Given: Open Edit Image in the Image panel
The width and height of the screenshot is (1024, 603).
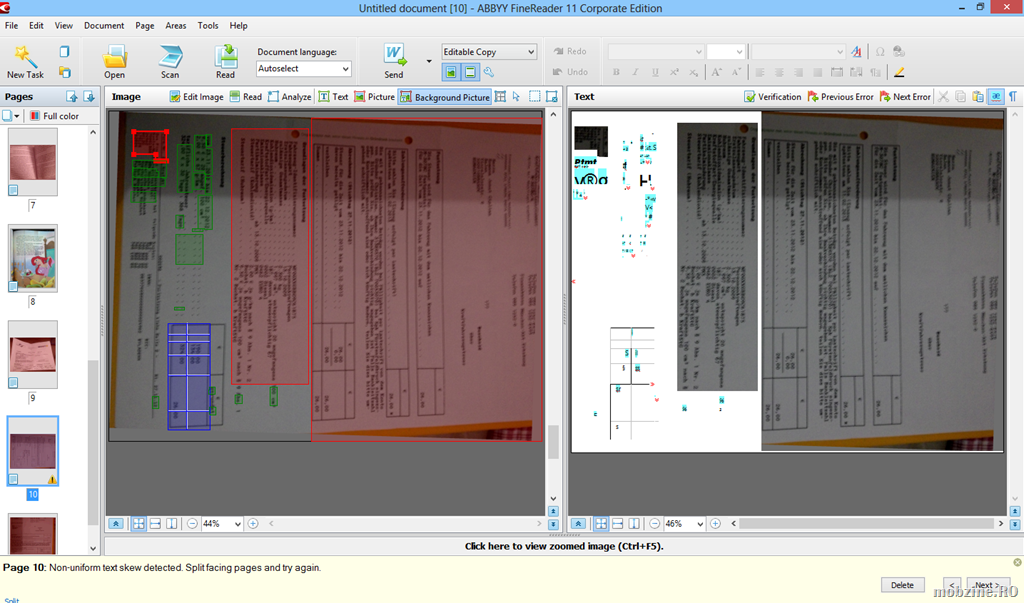Looking at the screenshot, I should (197, 97).
